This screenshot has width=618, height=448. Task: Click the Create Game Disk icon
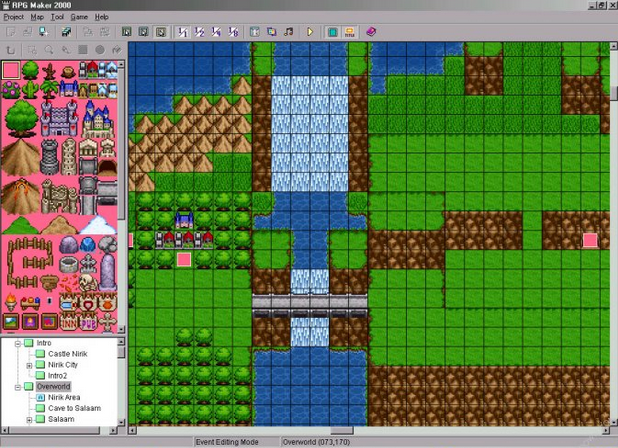66,32
